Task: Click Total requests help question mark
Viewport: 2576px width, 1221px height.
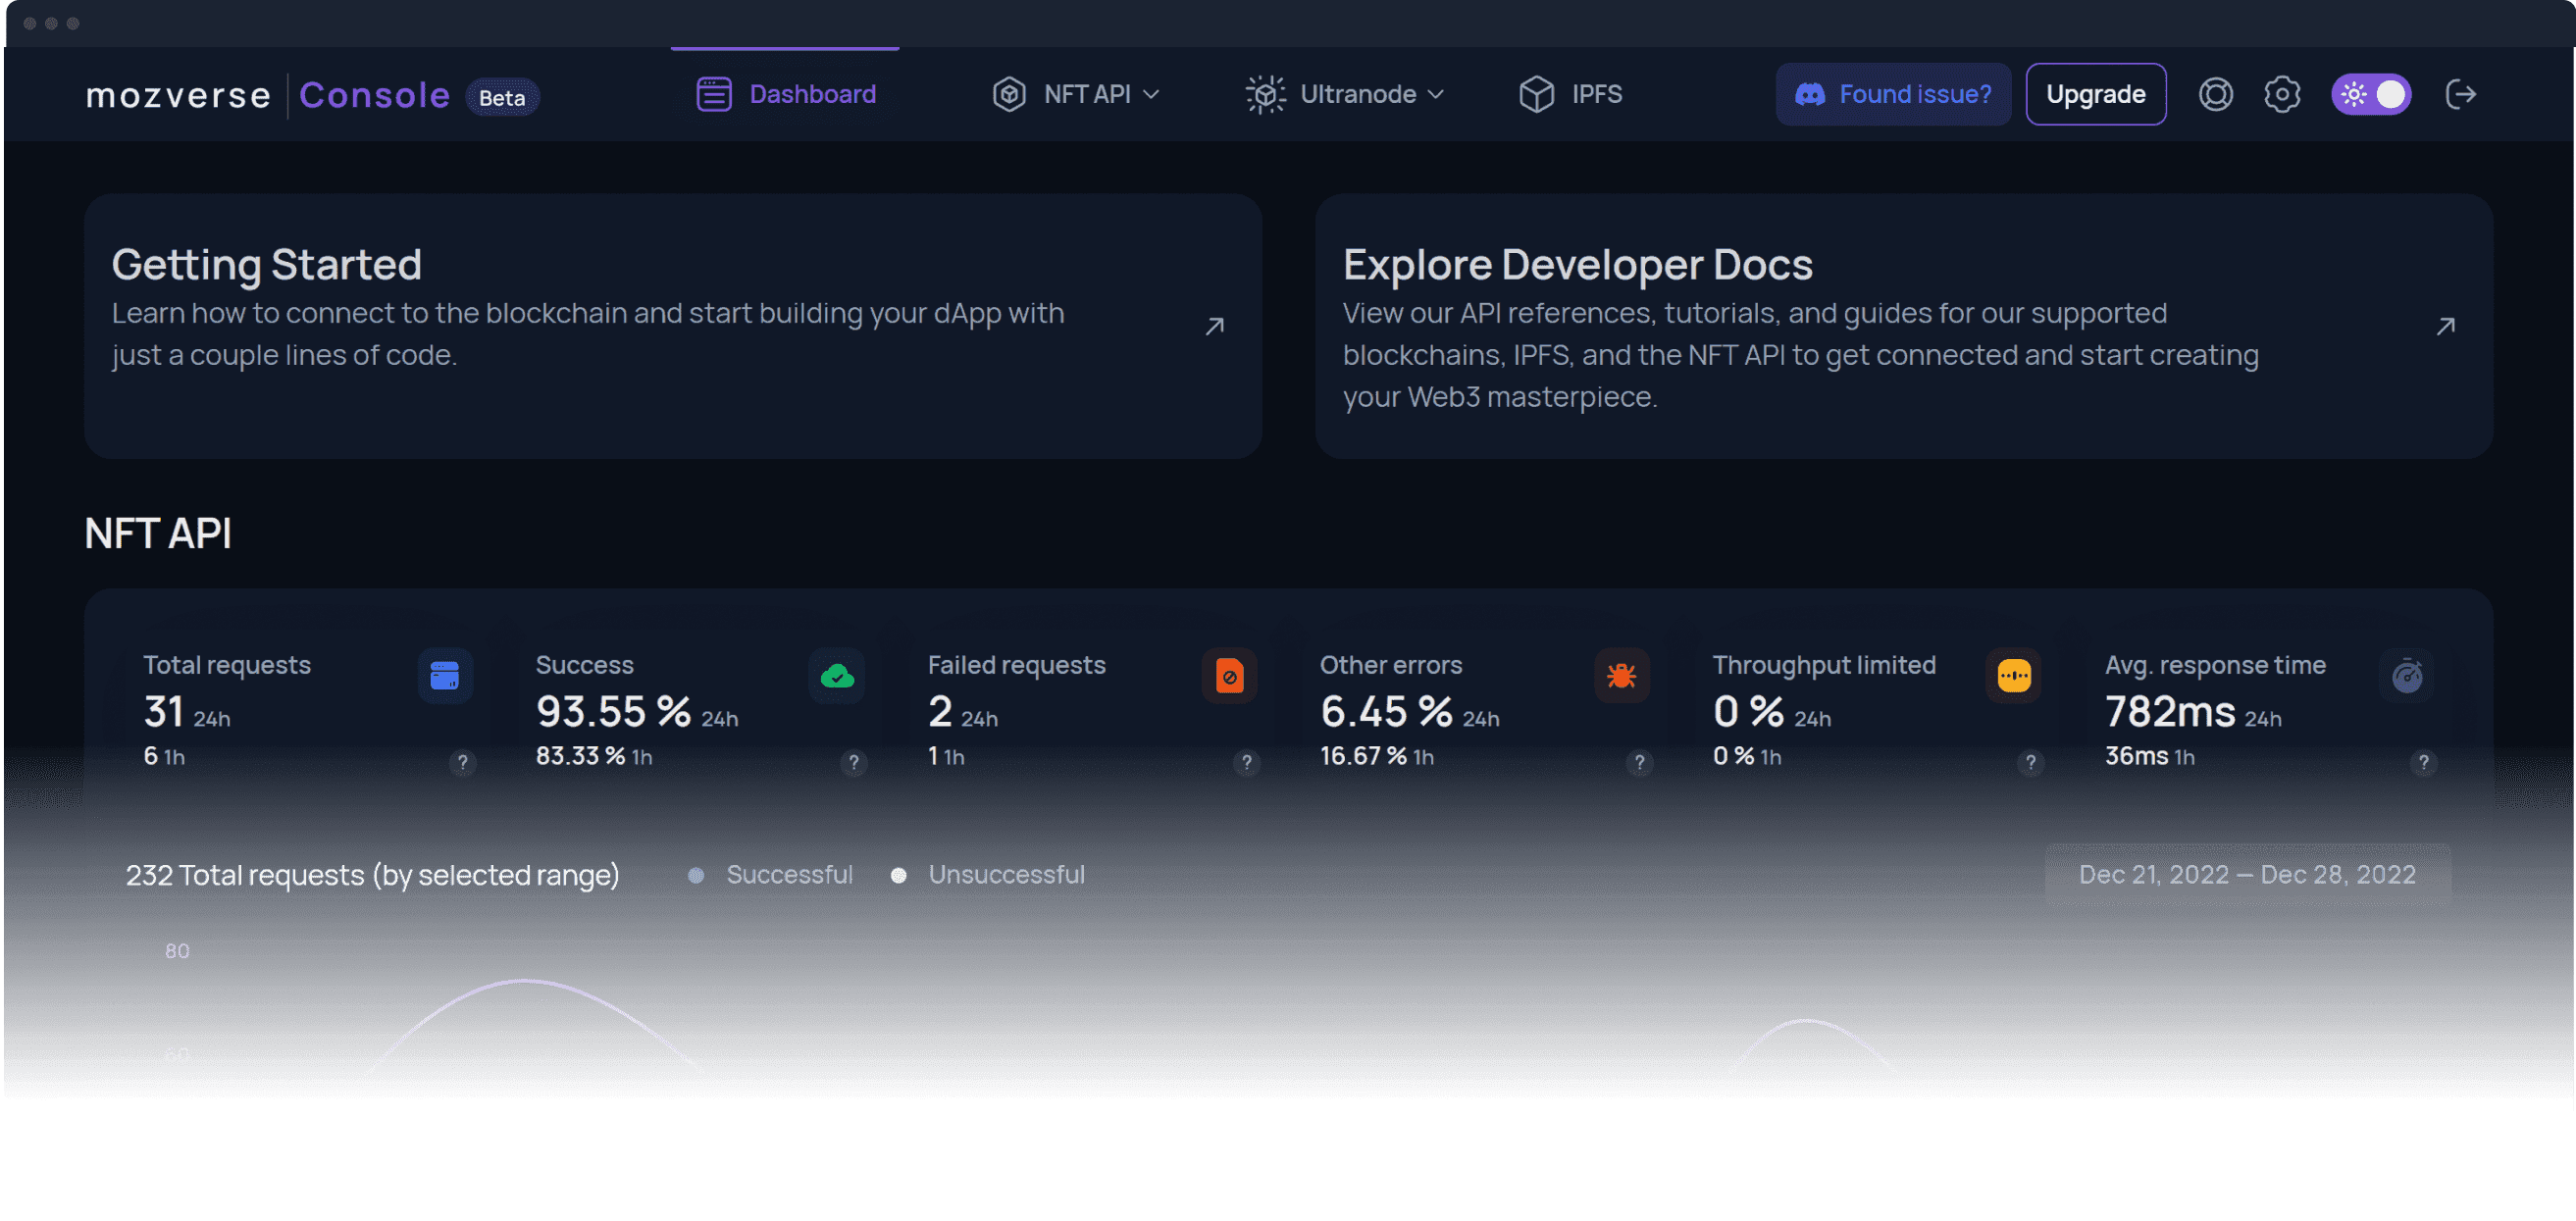Action: (x=462, y=762)
